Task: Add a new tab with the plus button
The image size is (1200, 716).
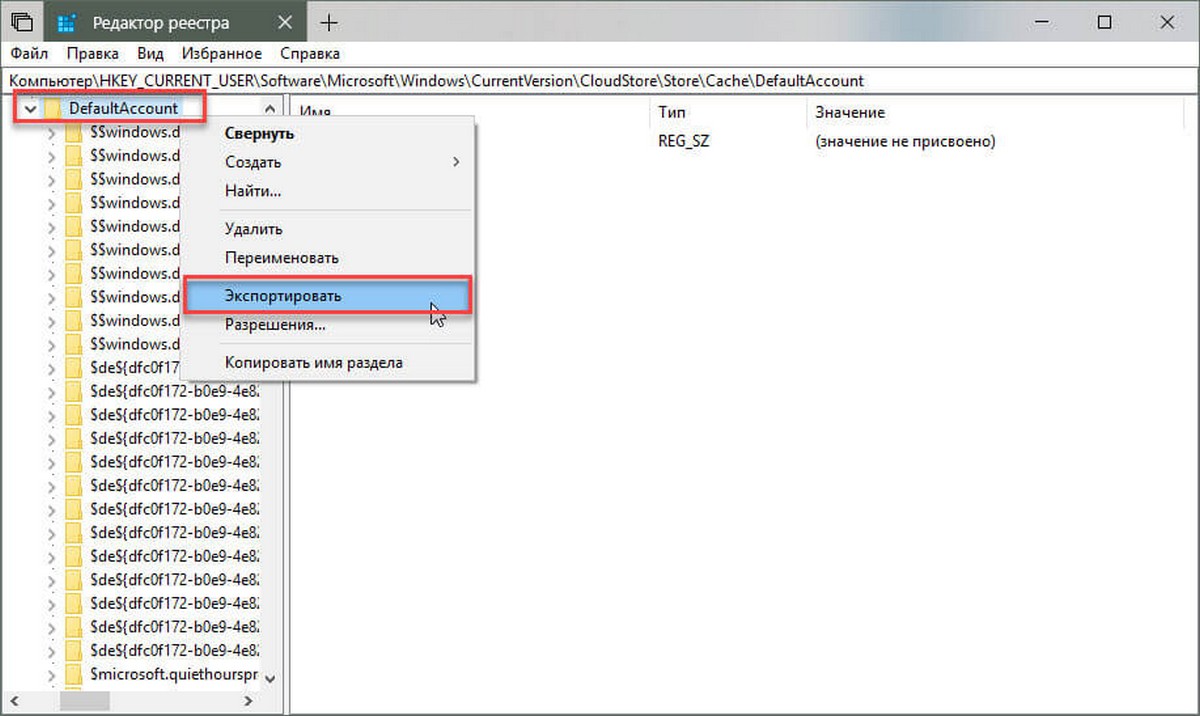Action: point(328,22)
